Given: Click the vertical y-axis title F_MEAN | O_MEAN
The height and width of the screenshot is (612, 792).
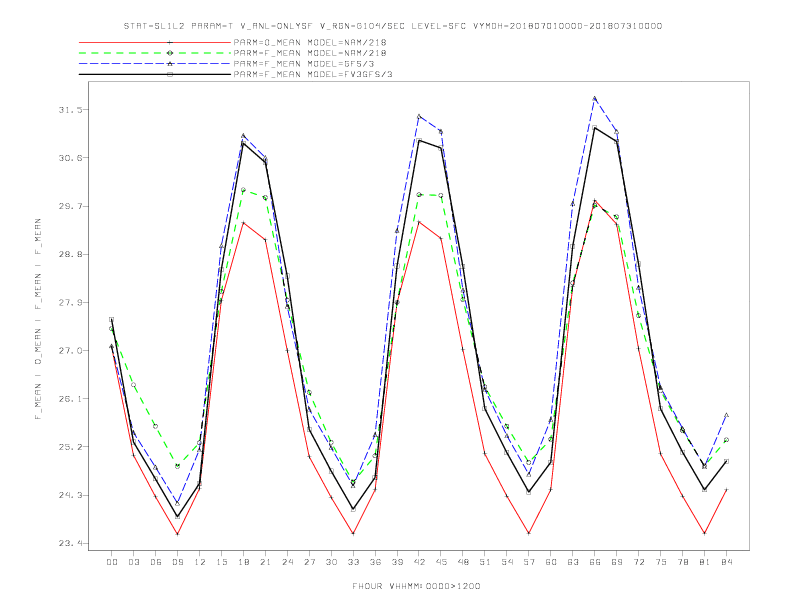Looking at the screenshot, I should point(38,319).
